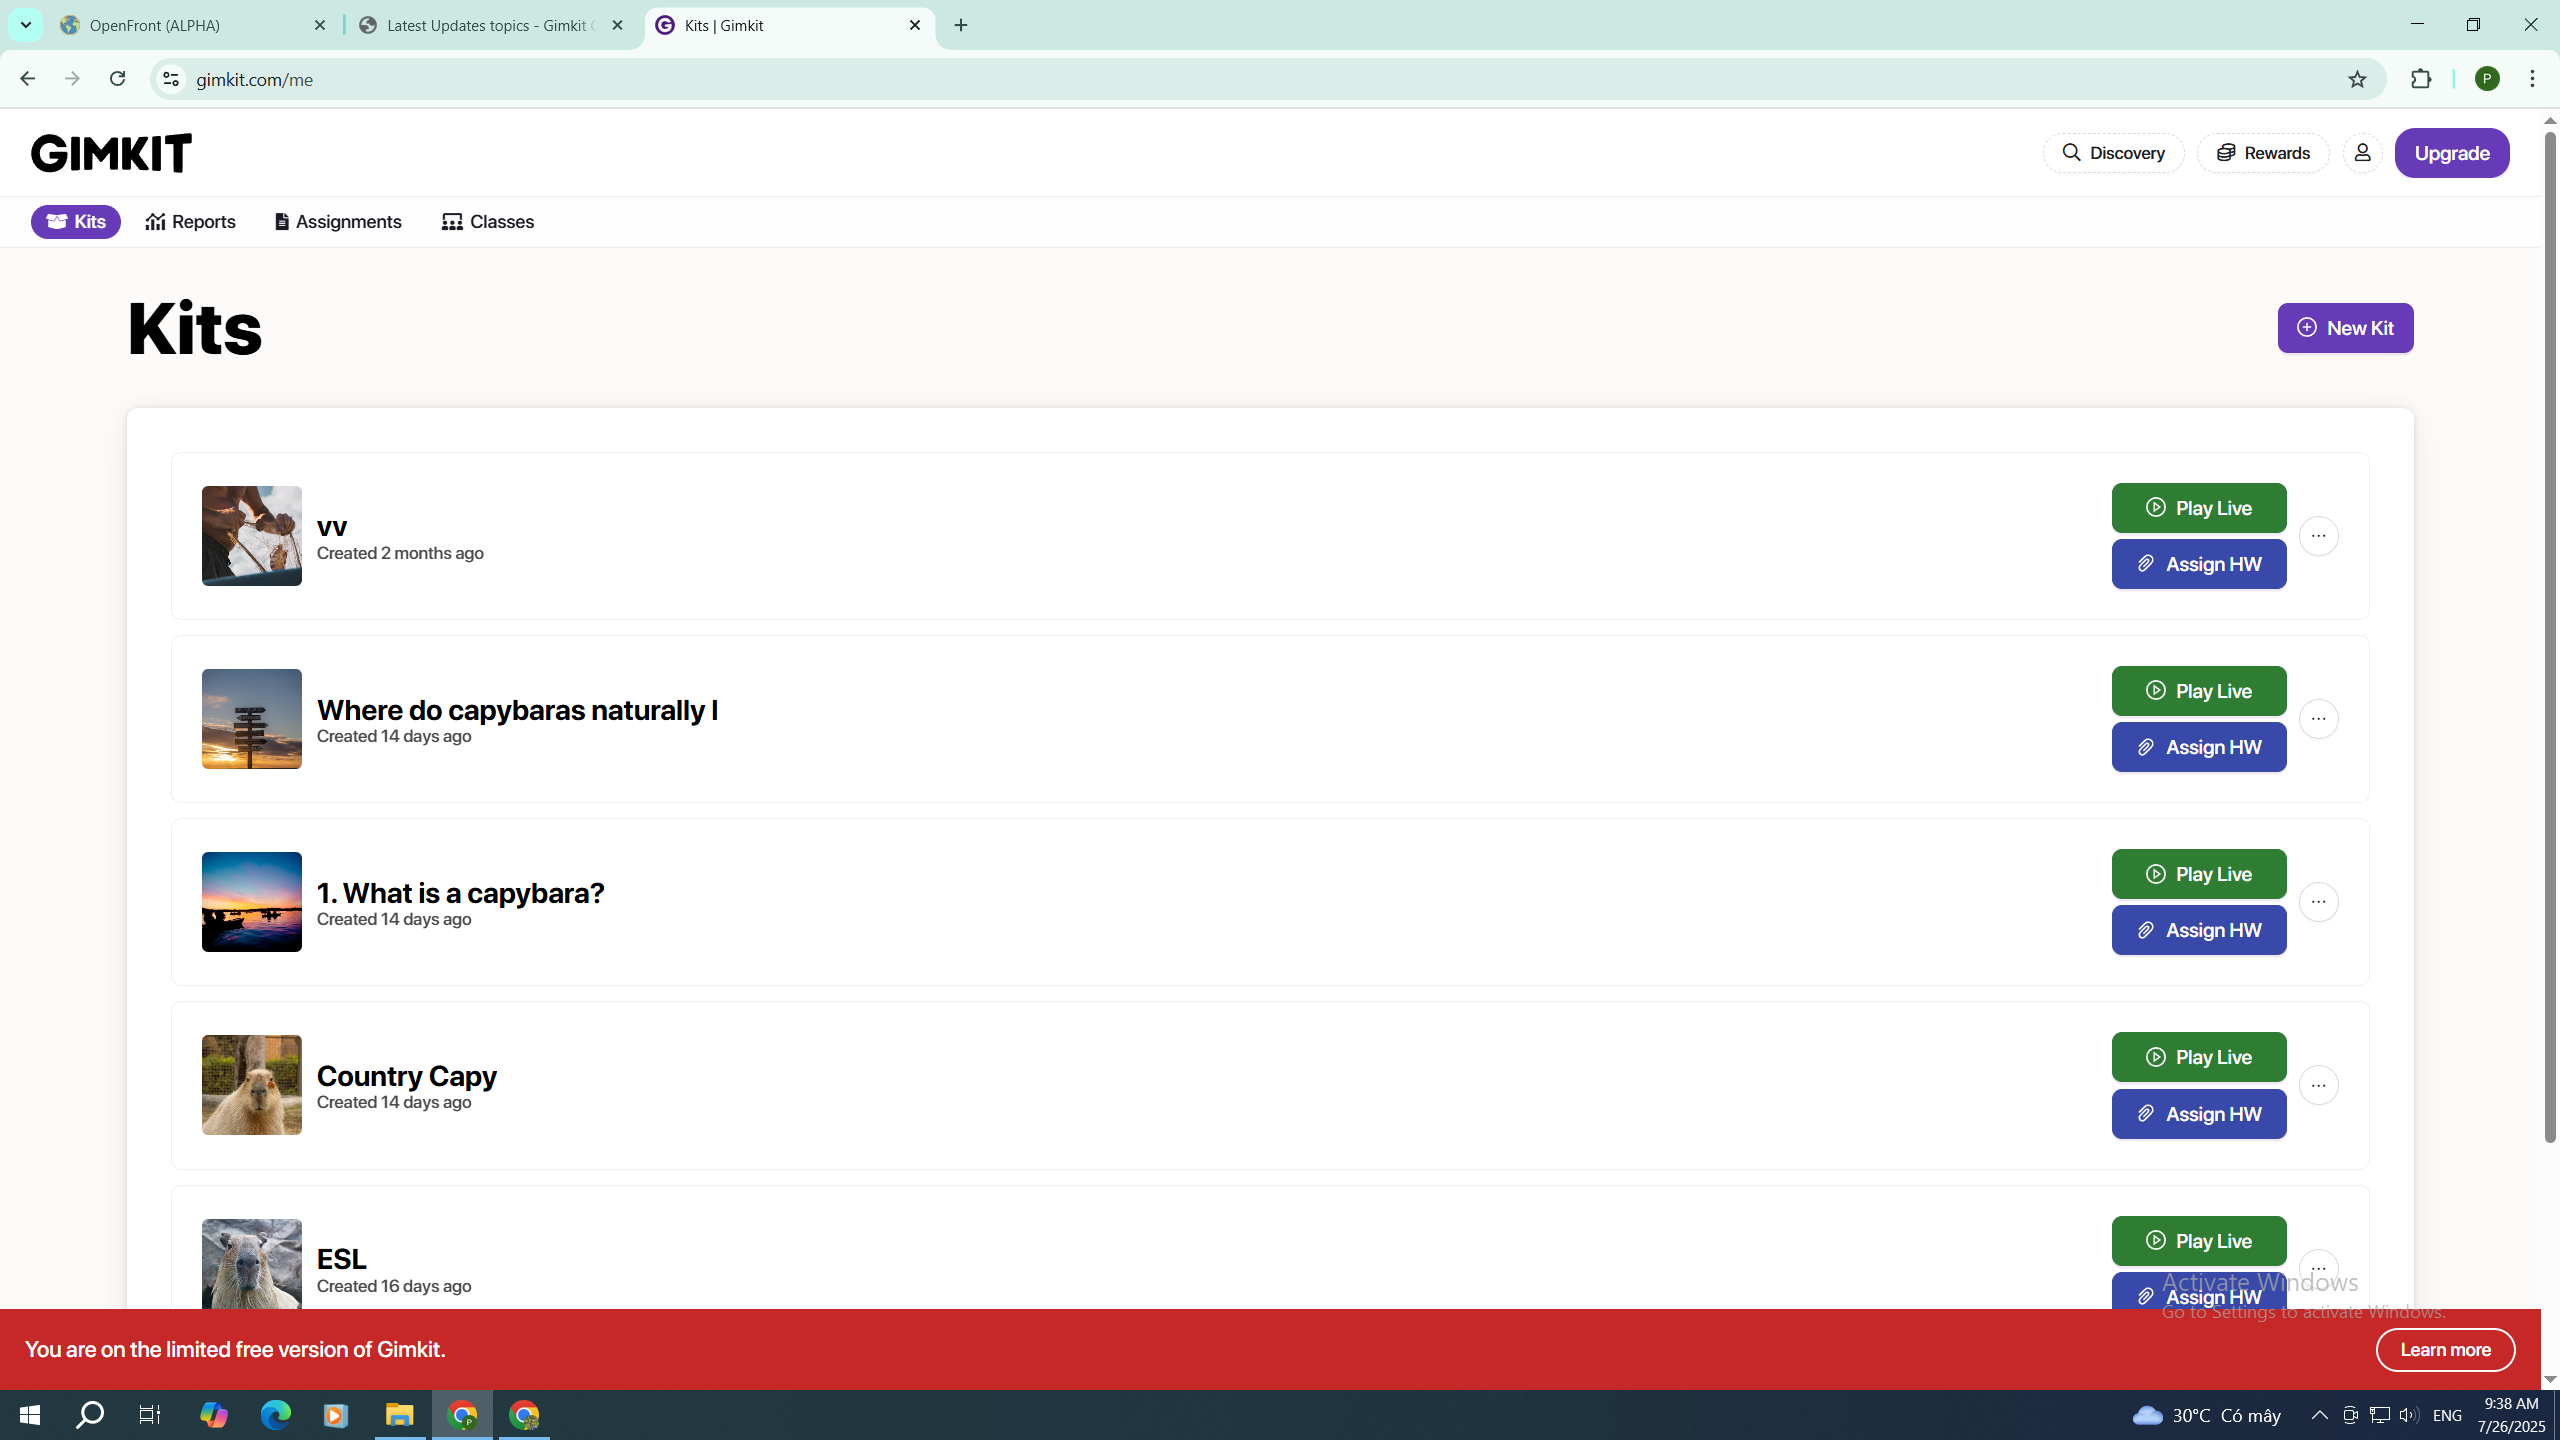Viewport: 2560px width, 1440px height.
Task: Play Live the '1. What is a capybara?' kit
Action: [x=2198, y=874]
